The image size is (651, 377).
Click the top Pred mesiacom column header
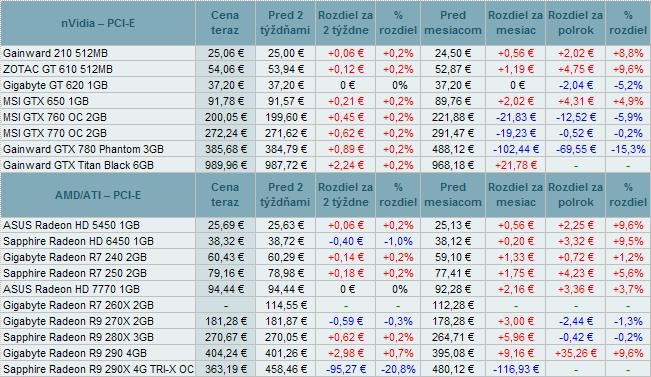pos(453,23)
